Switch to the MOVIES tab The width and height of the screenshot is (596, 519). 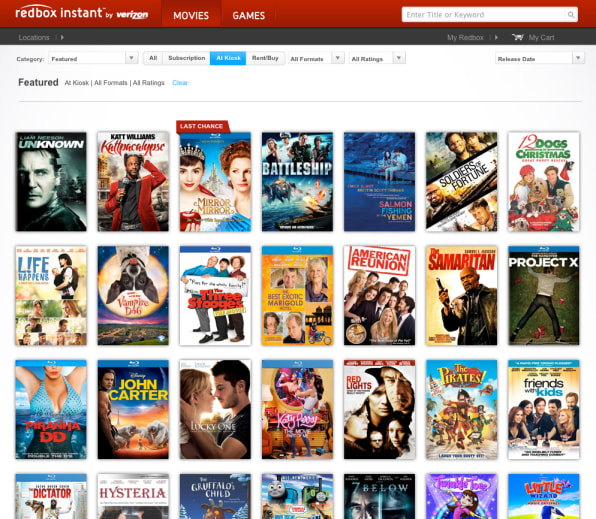coord(191,15)
